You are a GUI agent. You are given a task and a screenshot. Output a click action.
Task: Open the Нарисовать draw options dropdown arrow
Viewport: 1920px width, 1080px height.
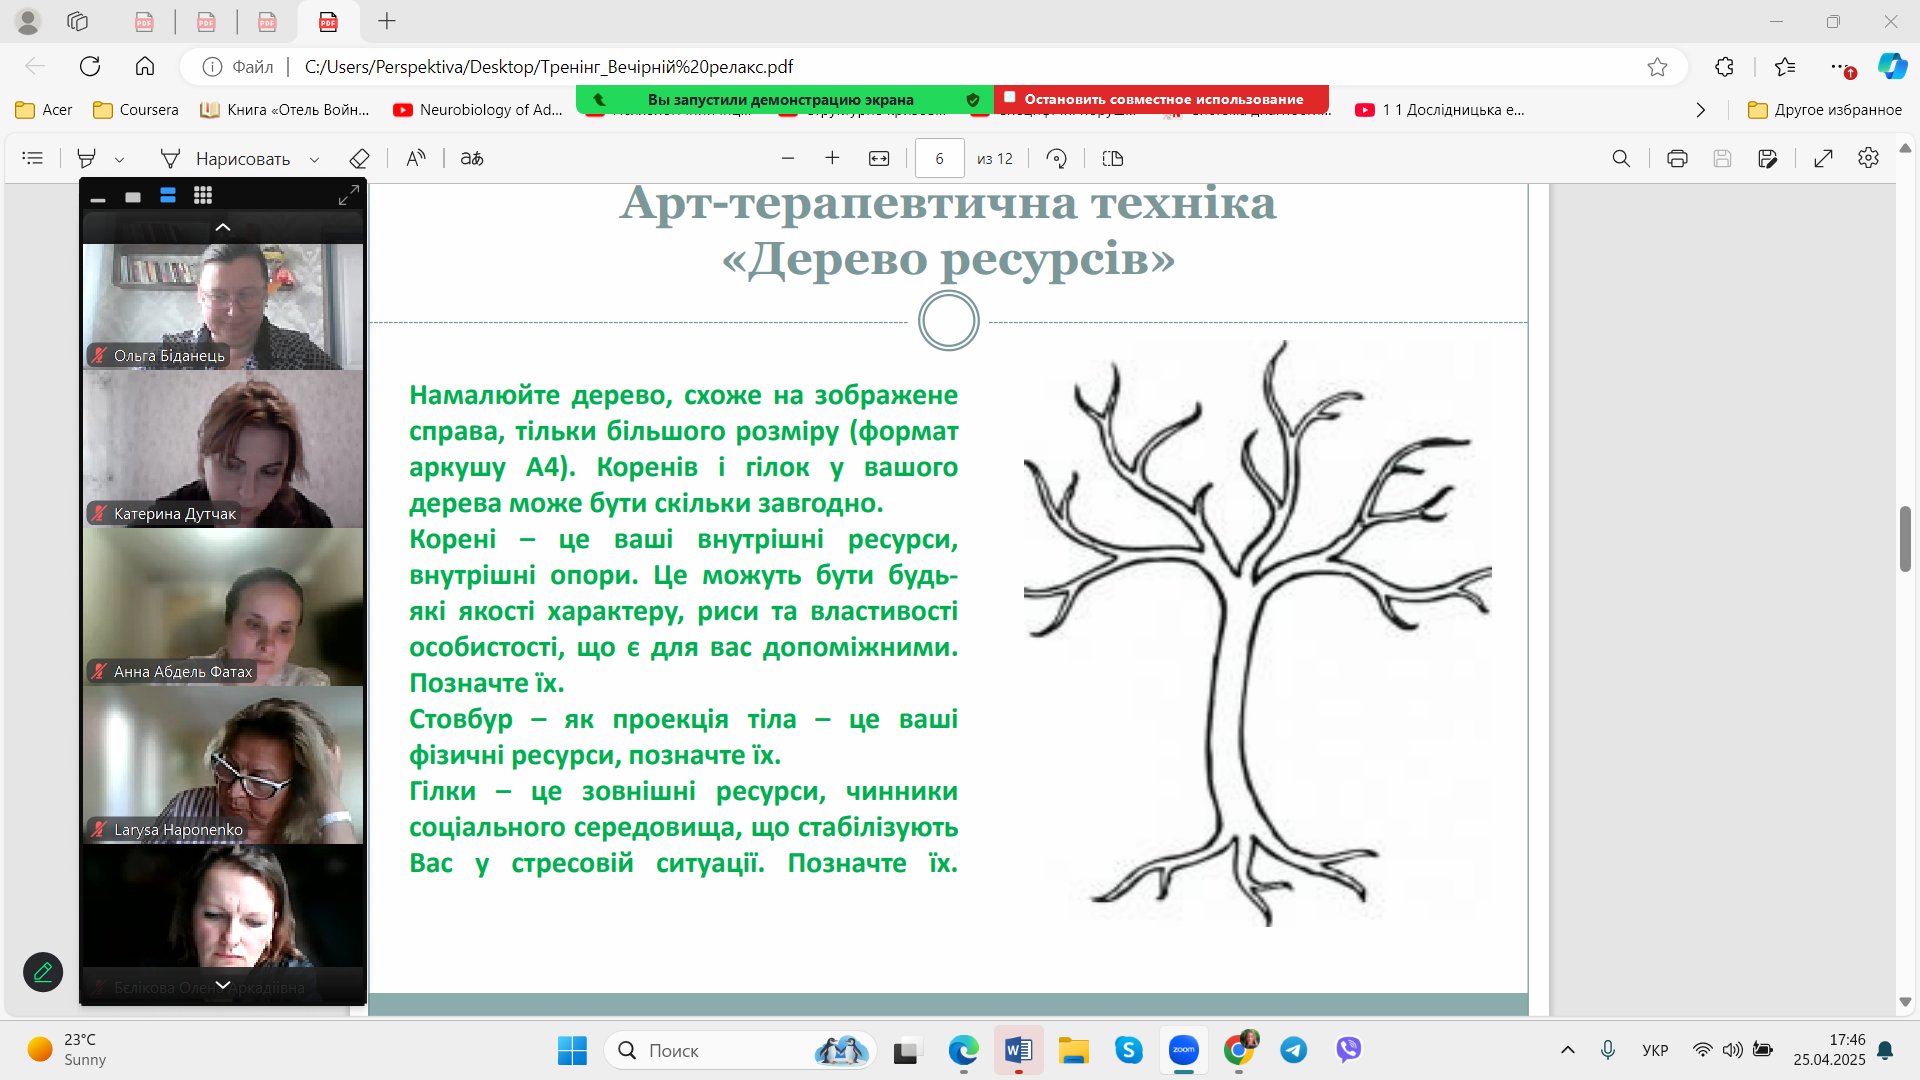(314, 159)
